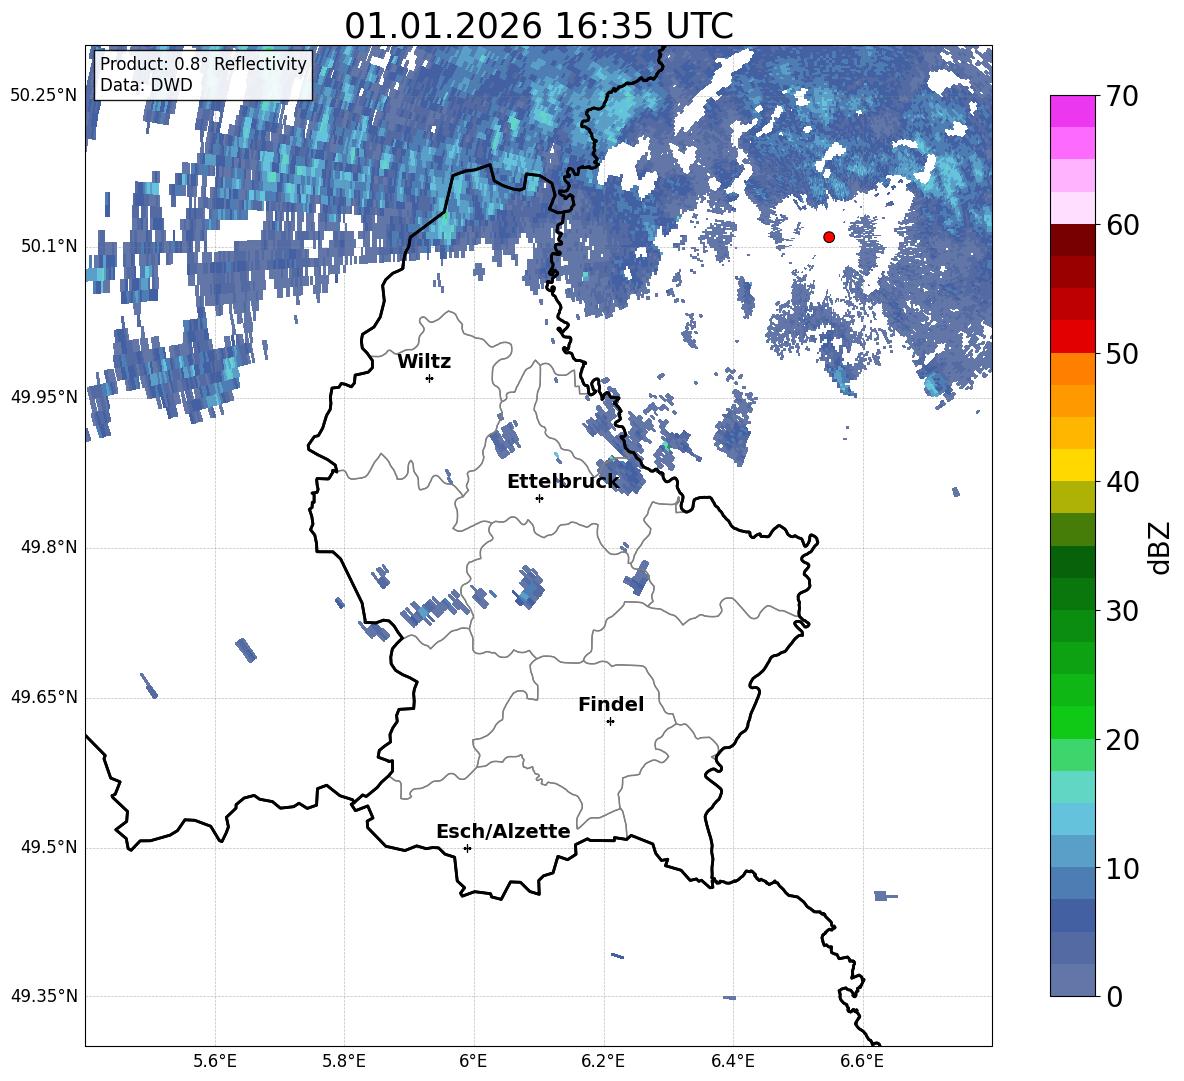Click the 49.8°N latitude label
Viewport: 1184px width, 1081px height.
click(48, 547)
